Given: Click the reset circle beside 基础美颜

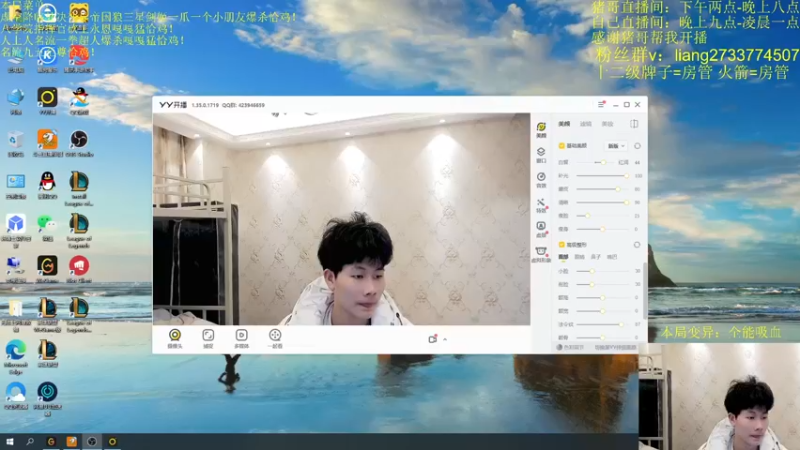Looking at the screenshot, I should (637, 146).
